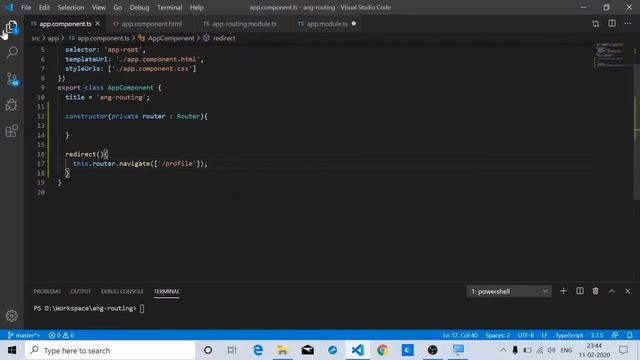Open the View menu

pyautogui.click(x=98, y=7)
